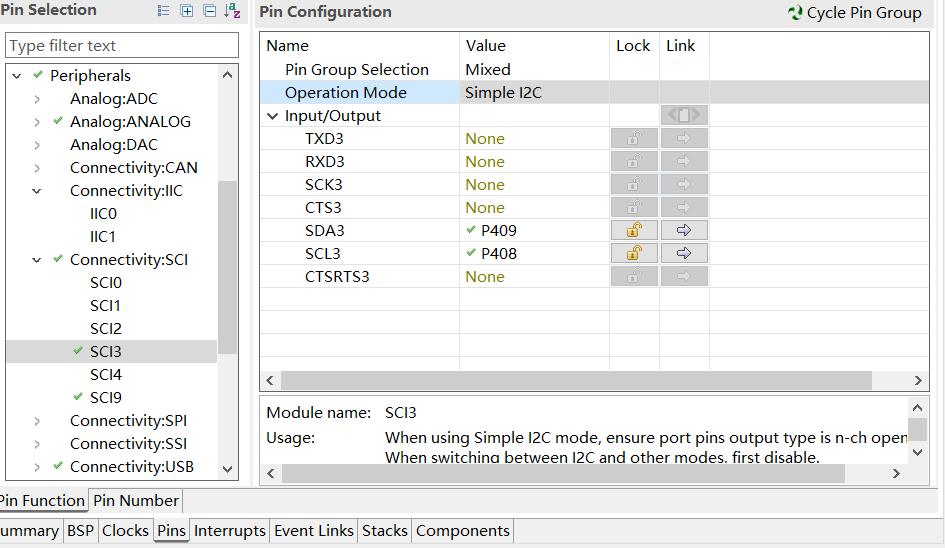Click the Expand All icon in Pin Selection
This screenshot has height=548, width=945.
click(187, 11)
